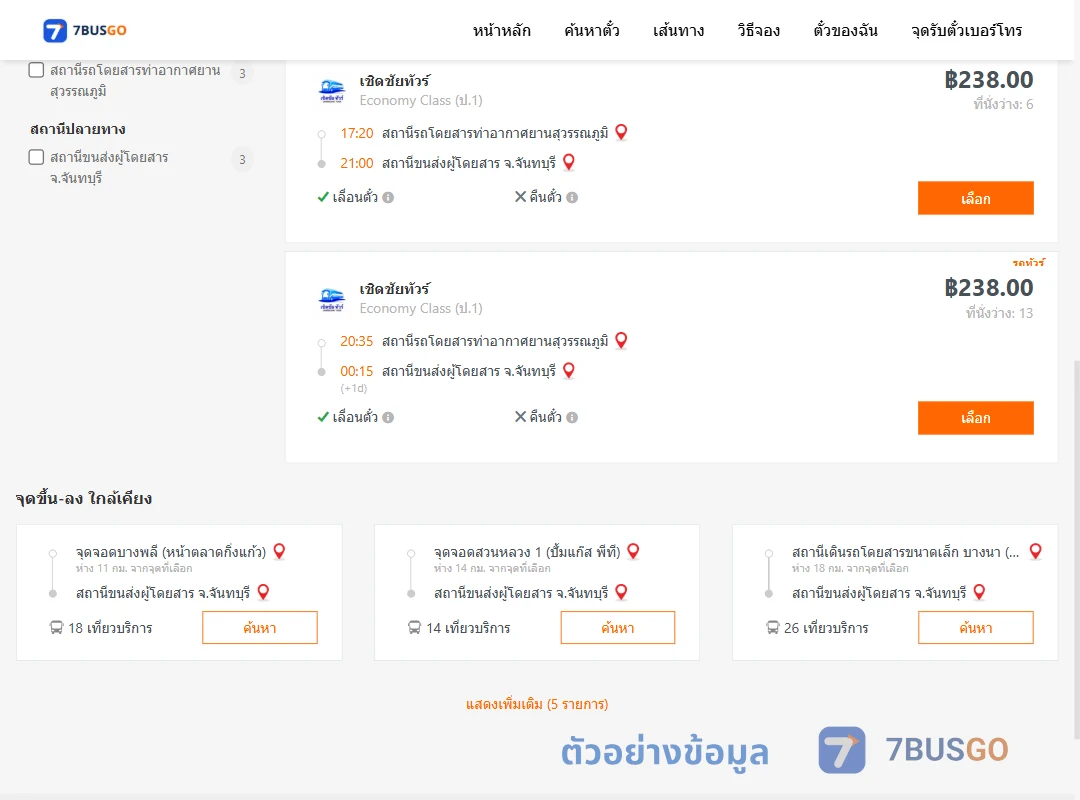Open map pin for จุดจอดบางพลี stop
The width and height of the screenshot is (1080, 800).
(x=280, y=551)
